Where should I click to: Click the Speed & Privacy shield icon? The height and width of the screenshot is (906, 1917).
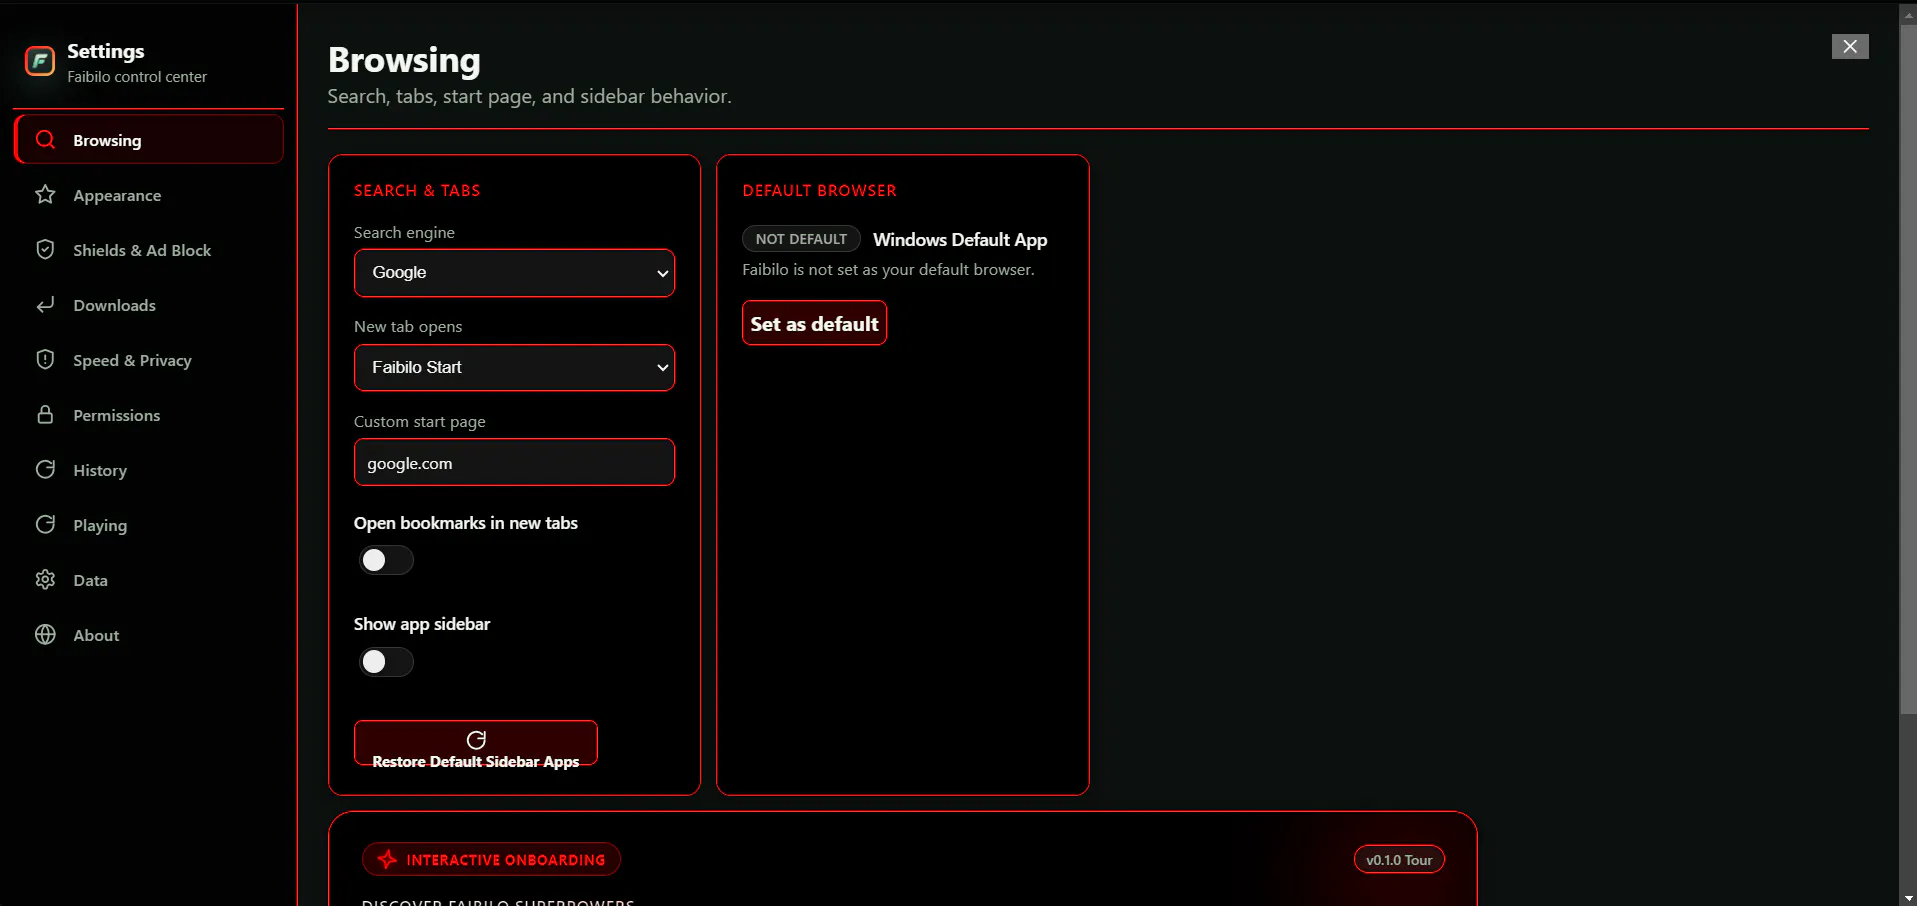click(x=45, y=360)
